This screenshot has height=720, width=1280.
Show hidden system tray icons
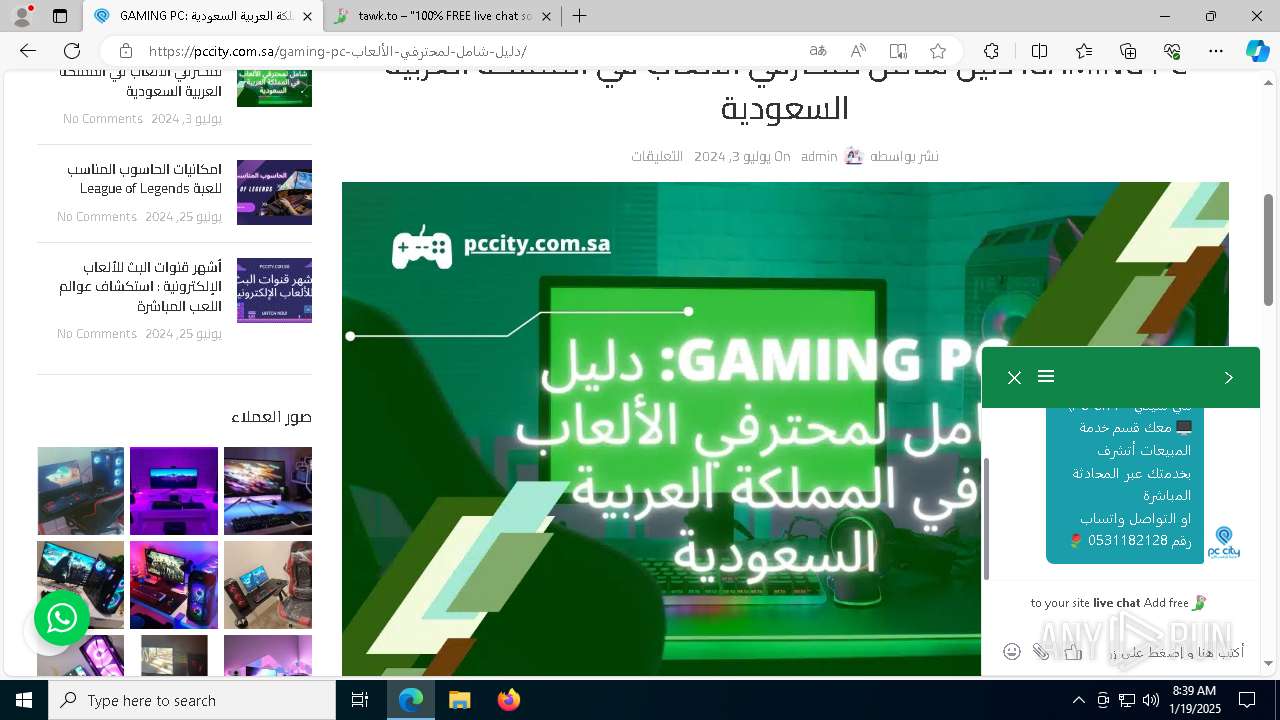click(x=1078, y=700)
